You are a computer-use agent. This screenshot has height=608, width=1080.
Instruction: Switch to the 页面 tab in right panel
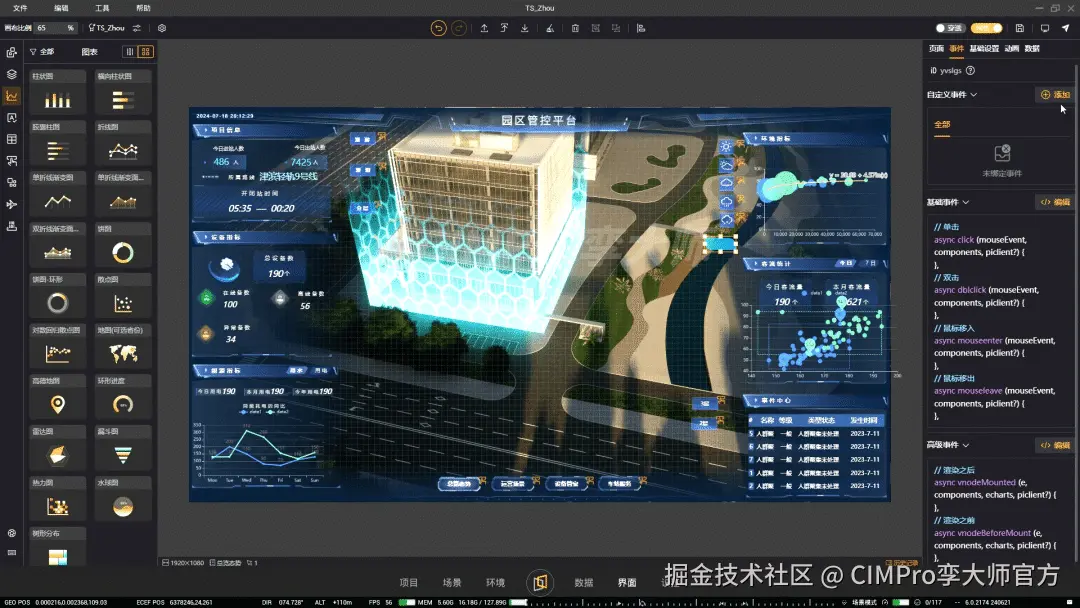click(x=936, y=48)
